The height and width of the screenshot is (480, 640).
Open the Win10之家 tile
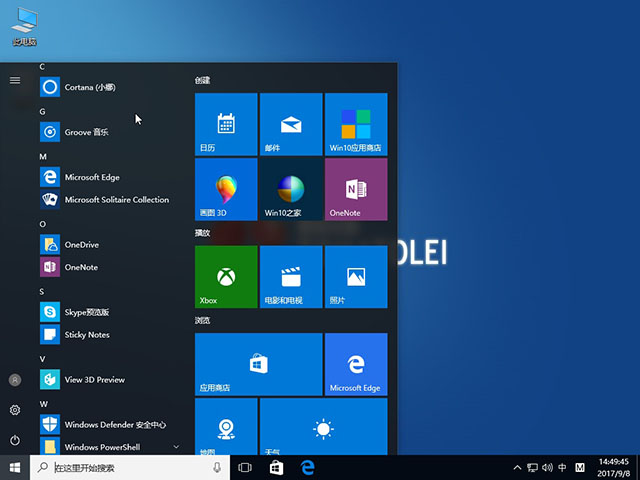[291, 189]
